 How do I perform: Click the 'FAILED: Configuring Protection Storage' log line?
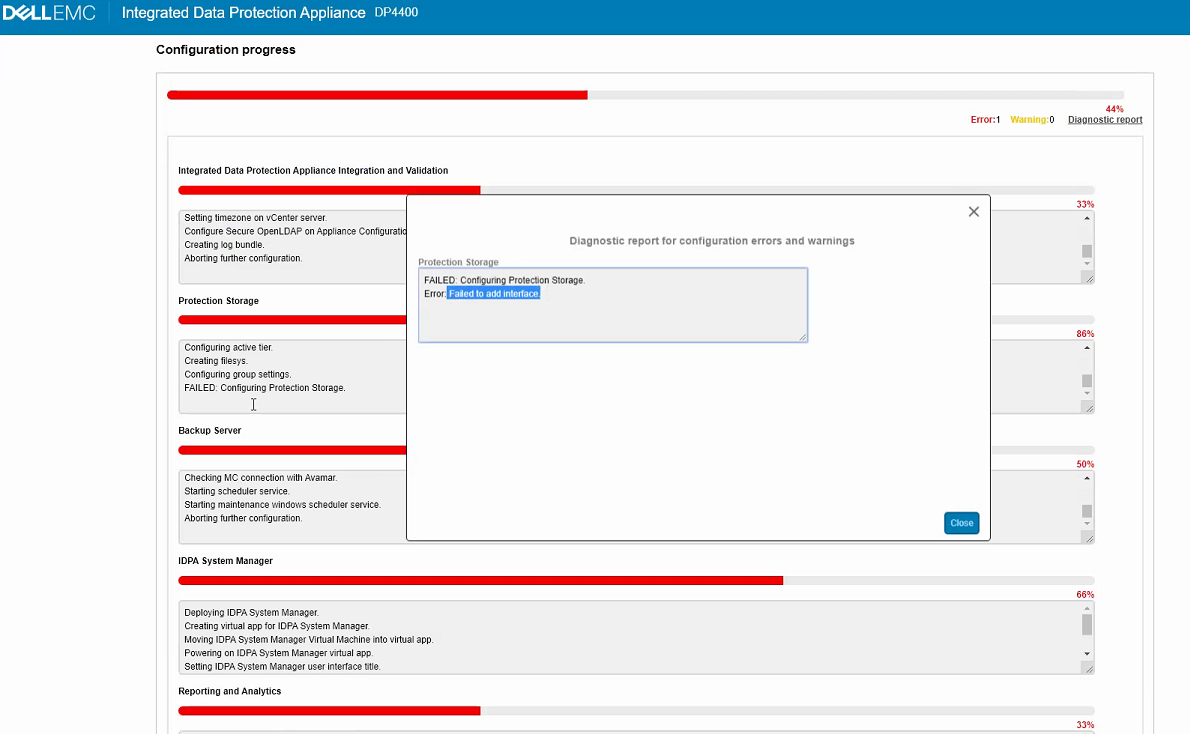(265, 388)
